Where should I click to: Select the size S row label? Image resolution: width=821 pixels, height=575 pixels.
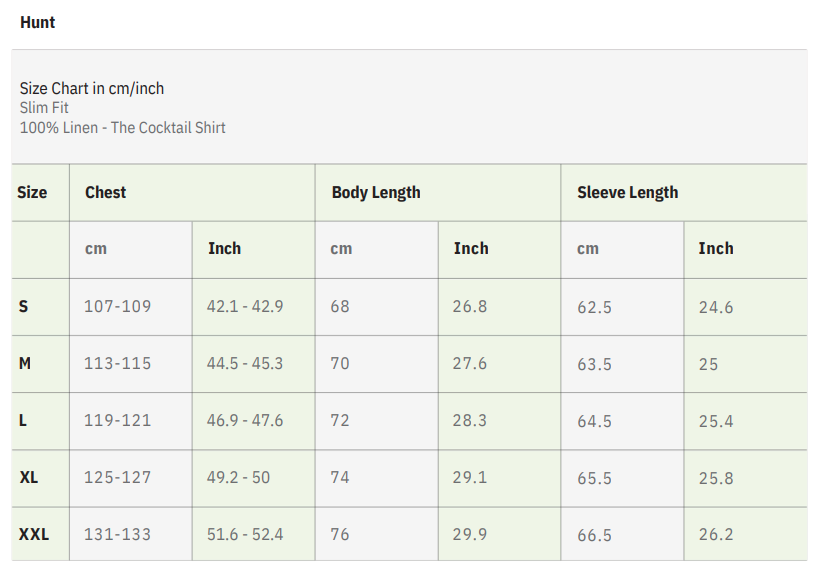[x=24, y=306]
